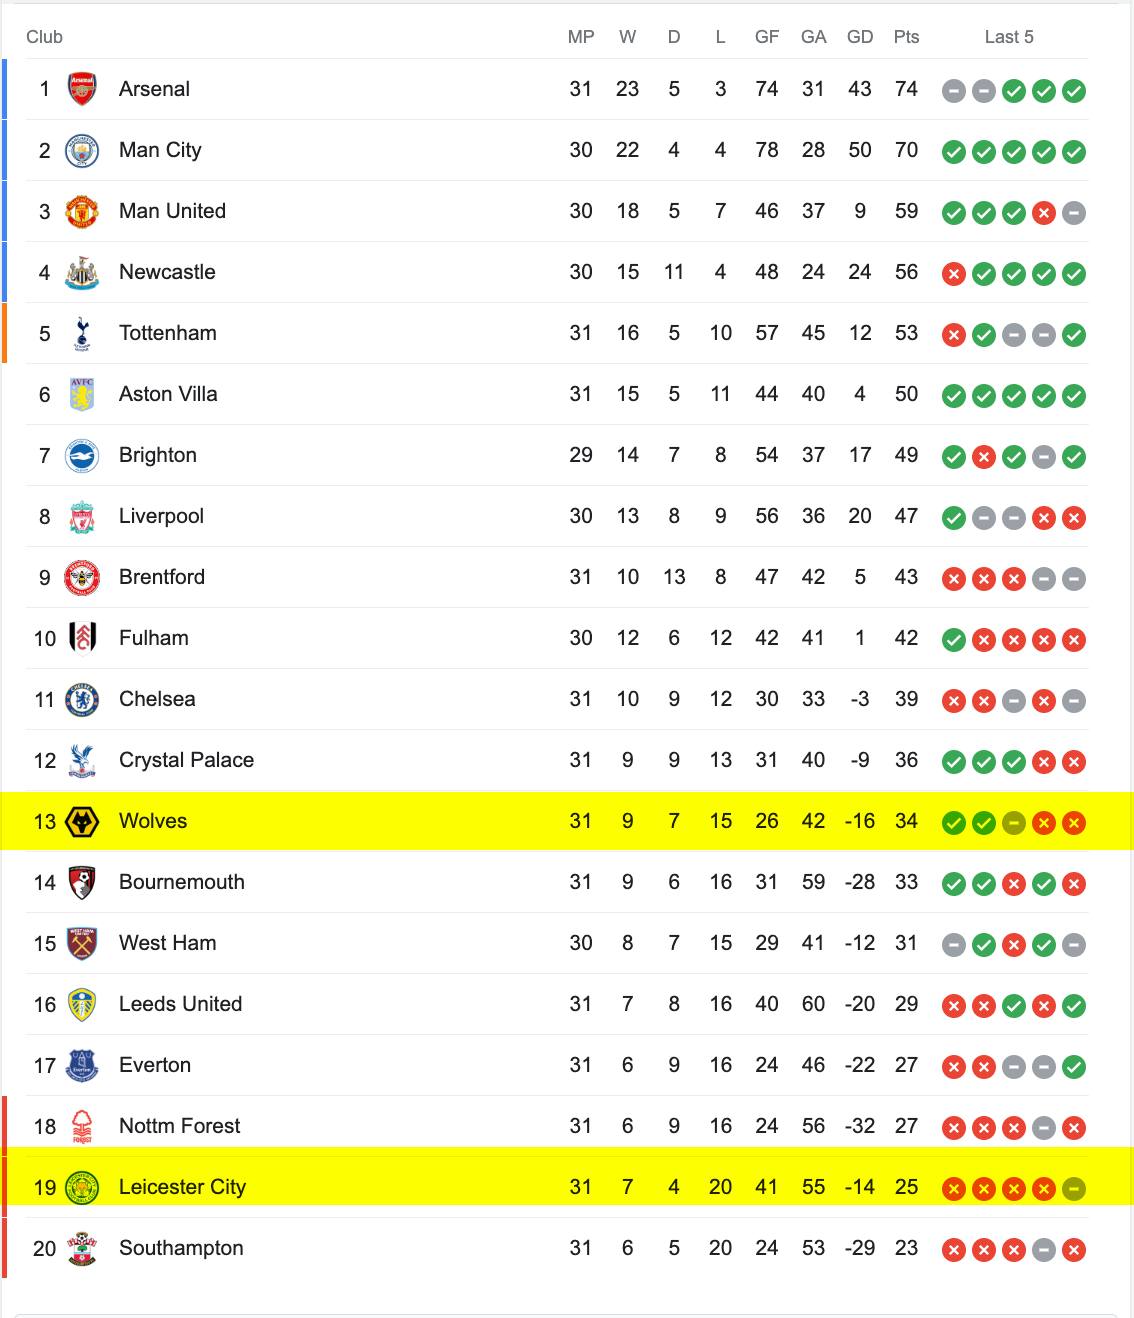Open the Aston Villa team link
1134x1318 pixels.
(168, 394)
